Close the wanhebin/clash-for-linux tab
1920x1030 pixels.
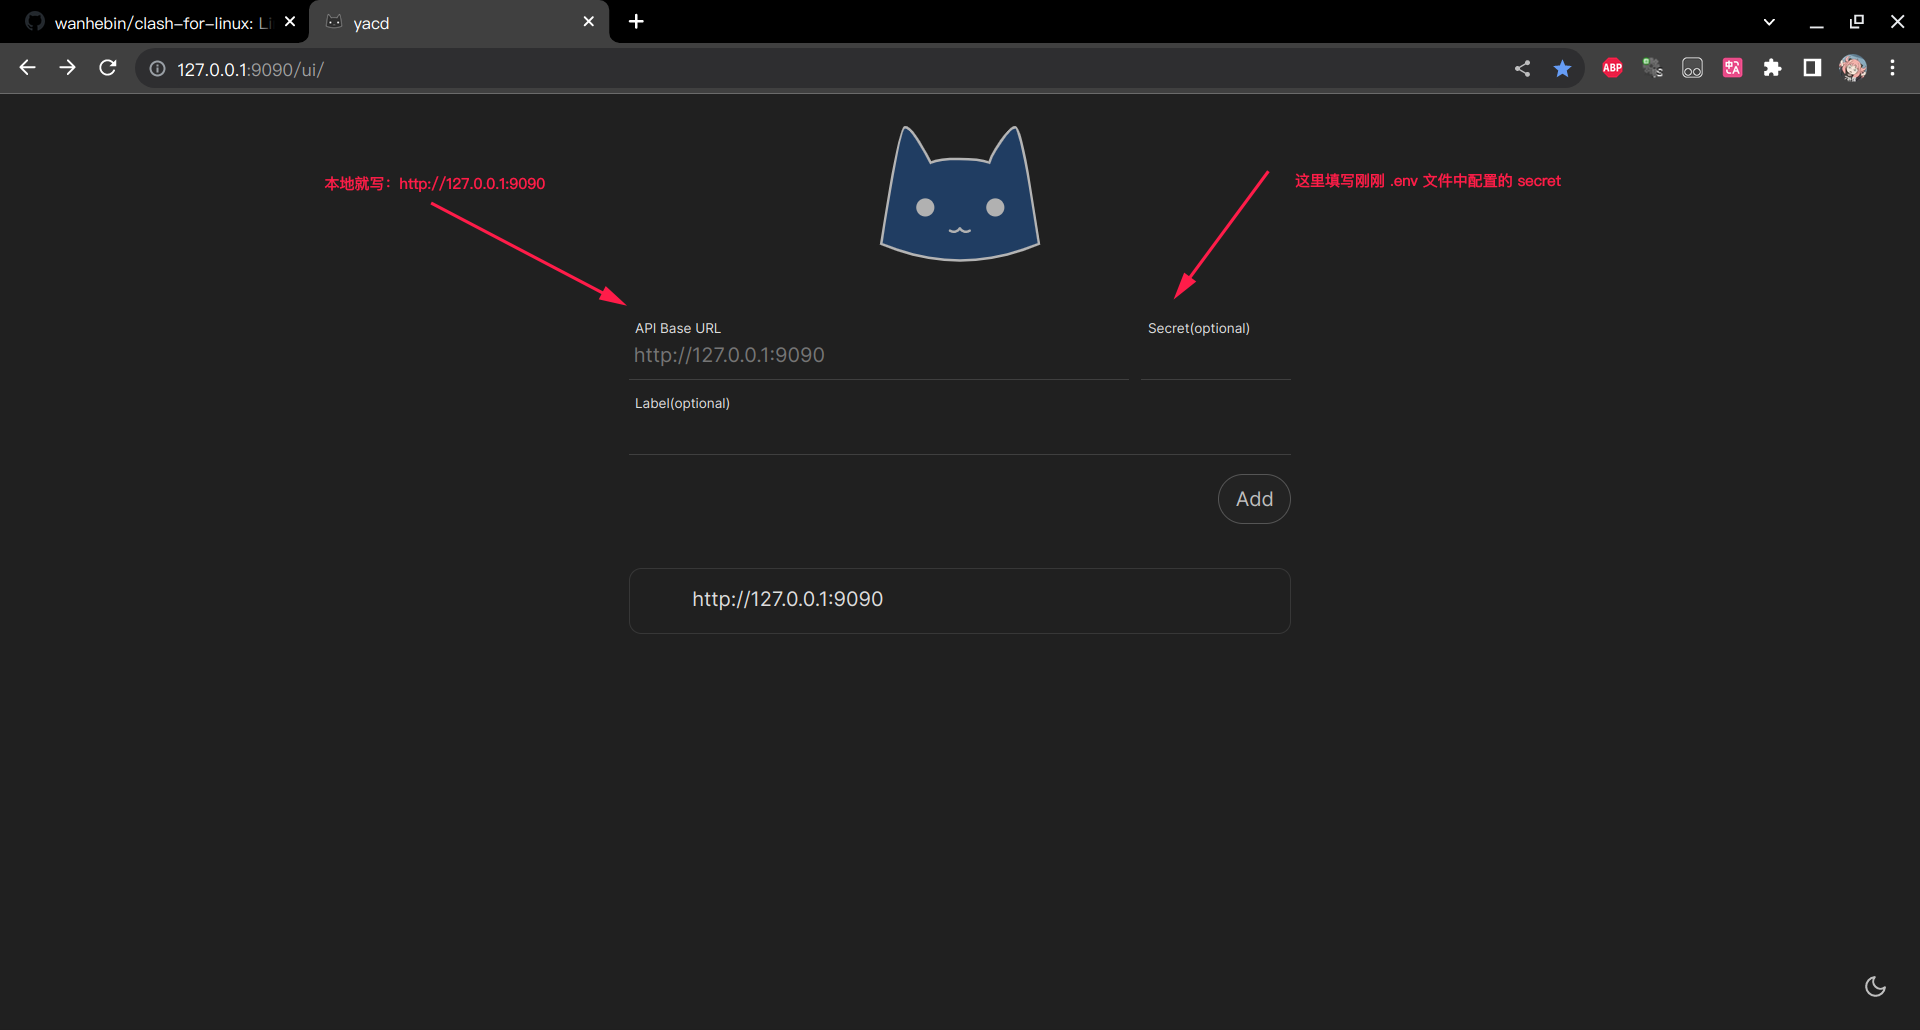point(290,22)
